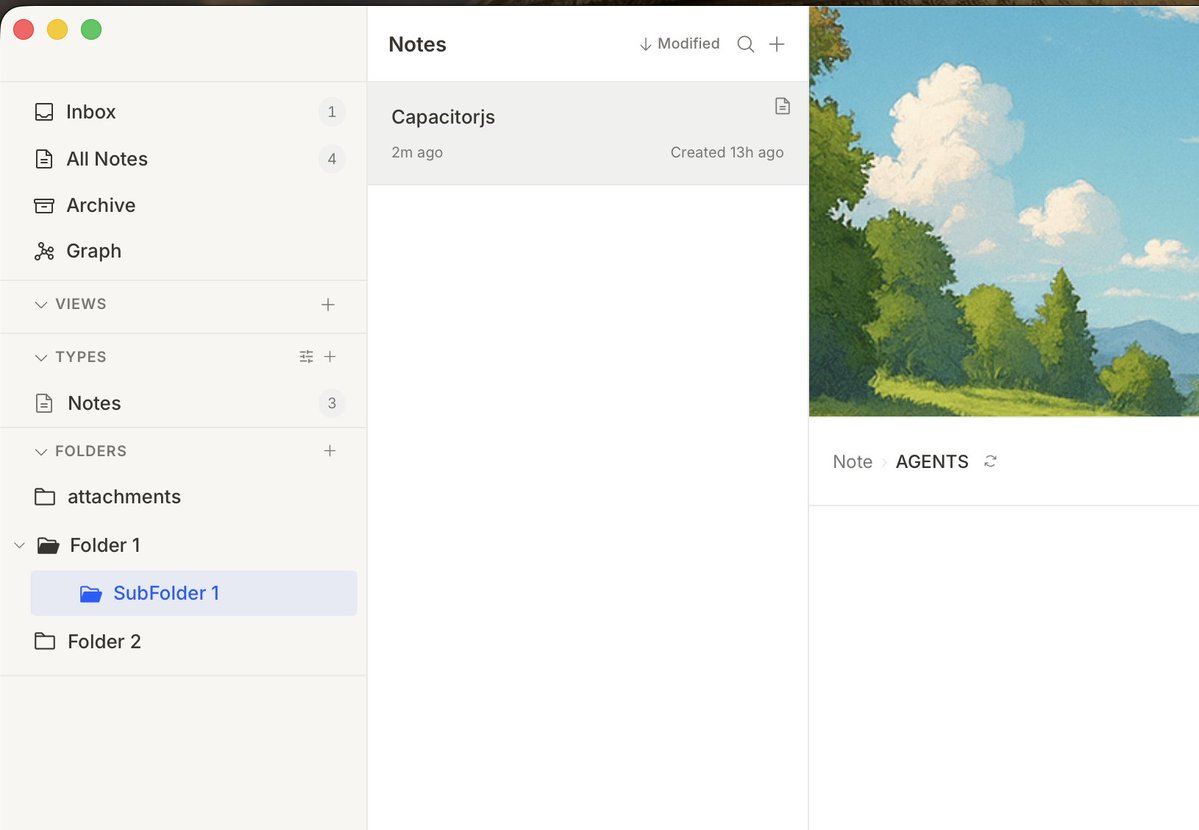
Task: Click the Archive box icon
Action: click(44, 206)
